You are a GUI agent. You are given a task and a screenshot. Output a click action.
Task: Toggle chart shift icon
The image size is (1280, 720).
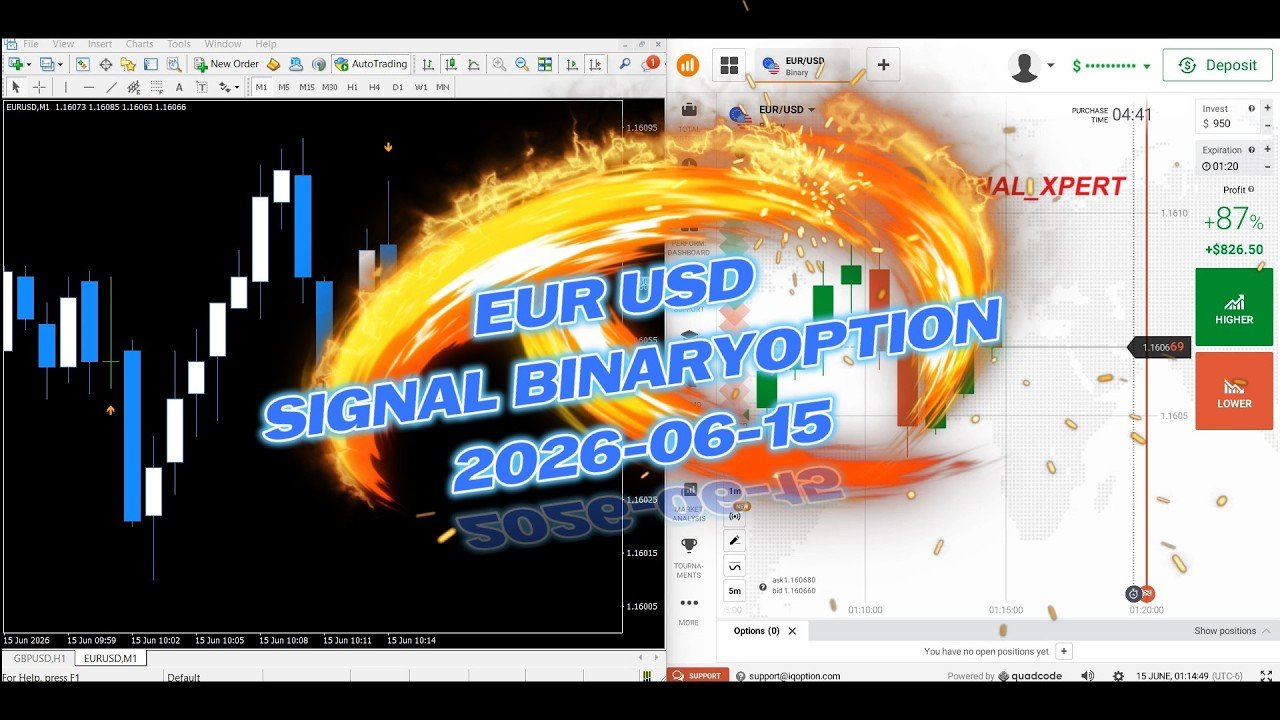pyautogui.click(x=594, y=64)
